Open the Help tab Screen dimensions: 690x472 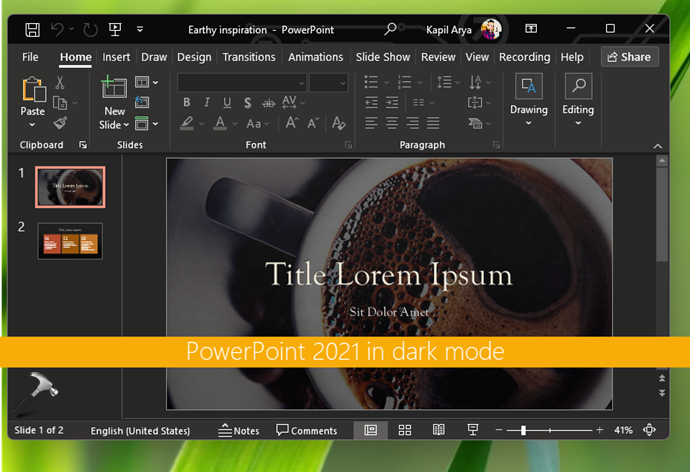pos(572,57)
